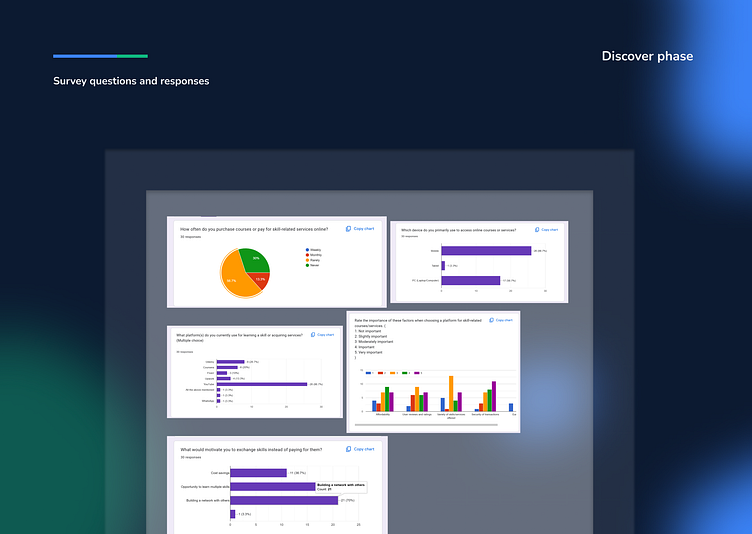This screenshot has width=752, height=534.
Task: Click the blue Weekly dot in pie legend
Action: (307, 250)
